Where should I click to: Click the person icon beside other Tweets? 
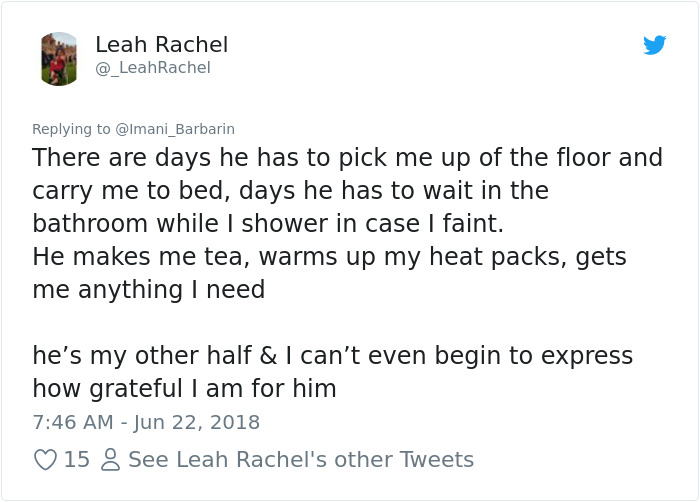110,460
